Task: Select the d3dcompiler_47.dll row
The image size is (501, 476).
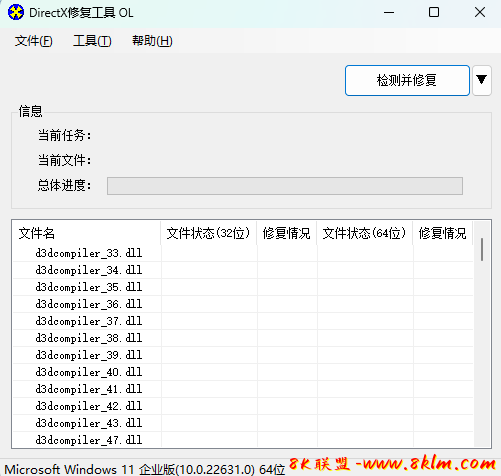Action: tap(243, 440)
